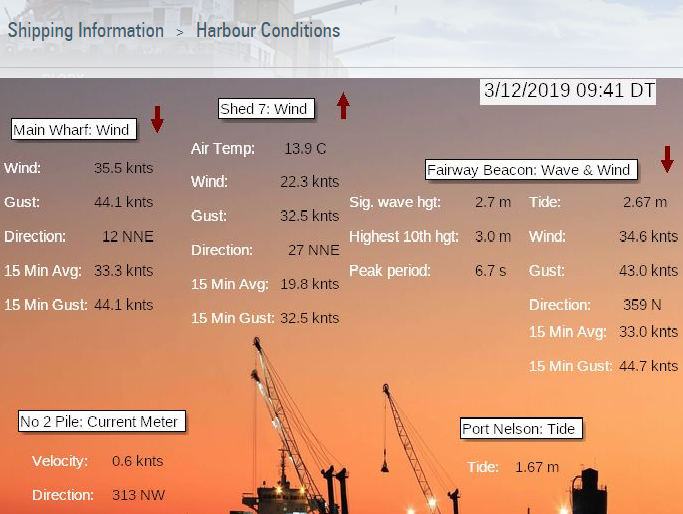The height and width of the screenshot is (514, 683).
Task: Click the Velocity: label
Action: click(60, 461)
